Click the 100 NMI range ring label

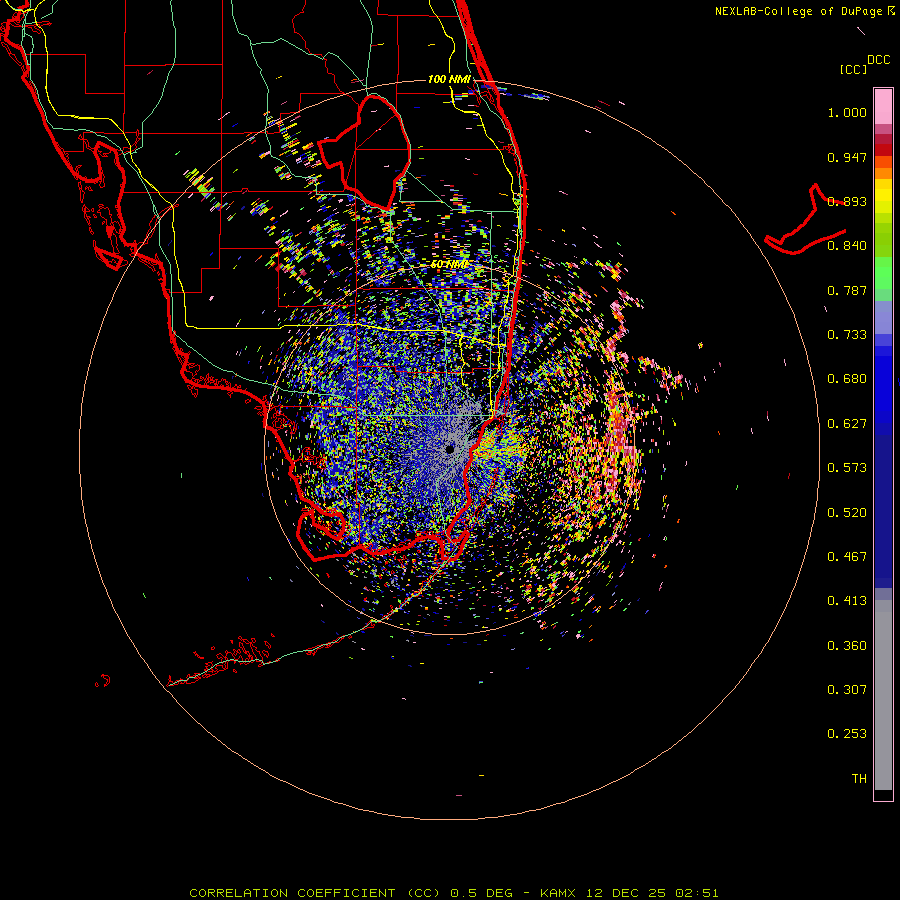(449, 79)
